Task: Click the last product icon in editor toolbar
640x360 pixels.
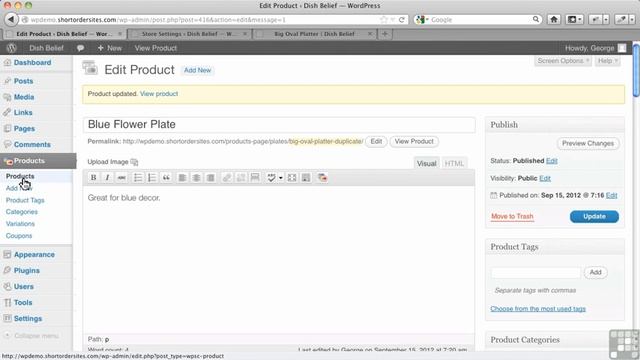Action: tap(322, 178)
